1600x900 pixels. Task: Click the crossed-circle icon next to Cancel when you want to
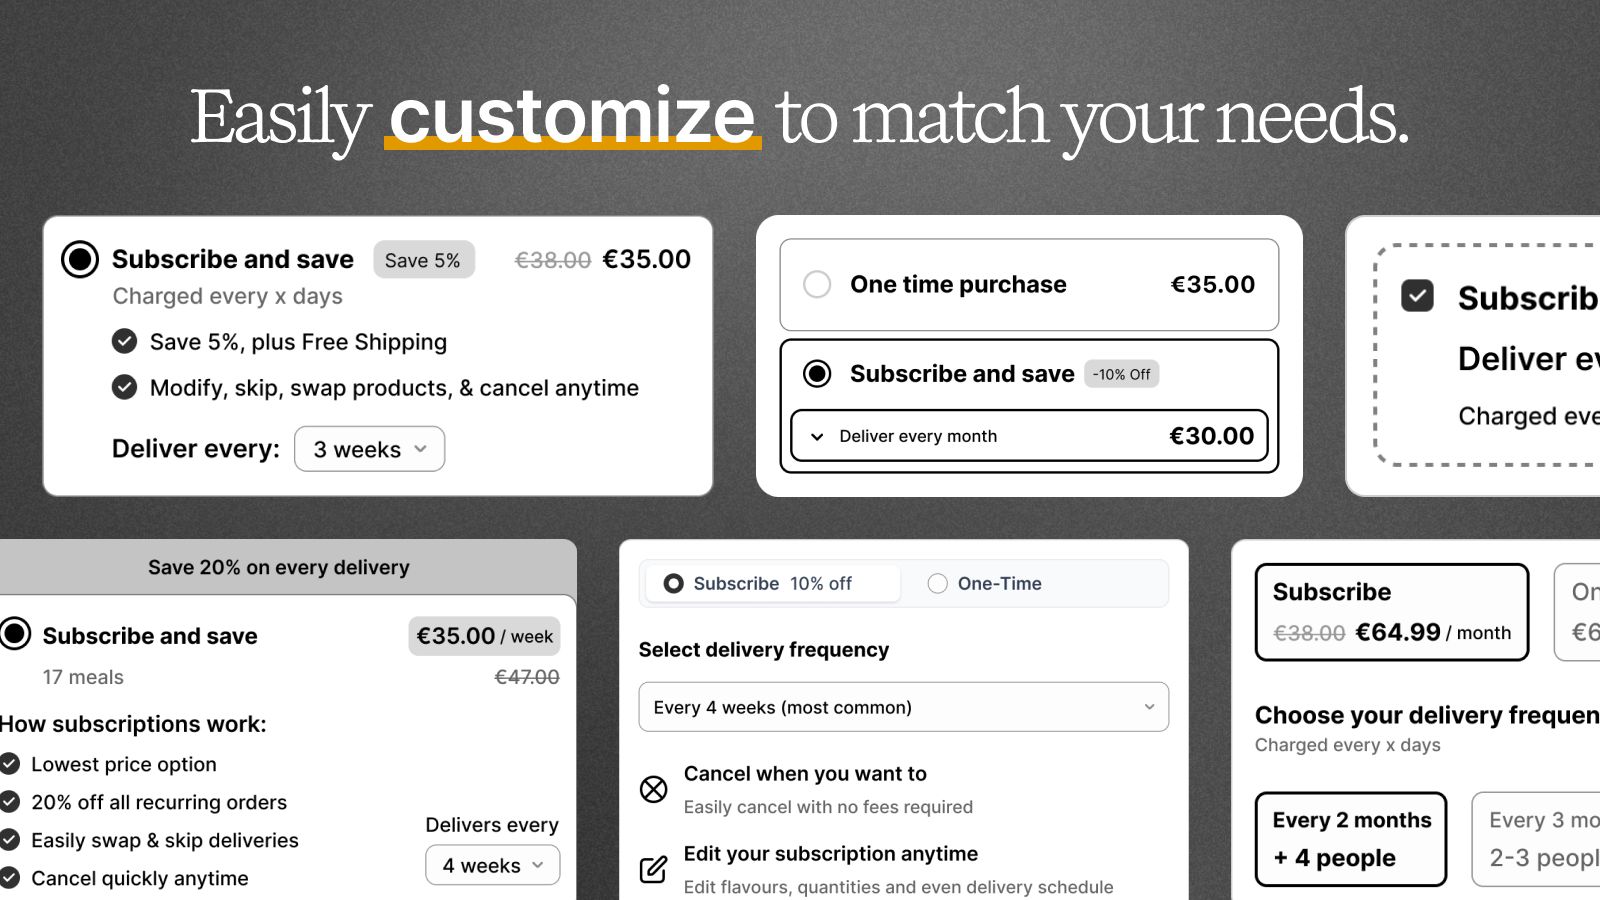click(653, 789)
